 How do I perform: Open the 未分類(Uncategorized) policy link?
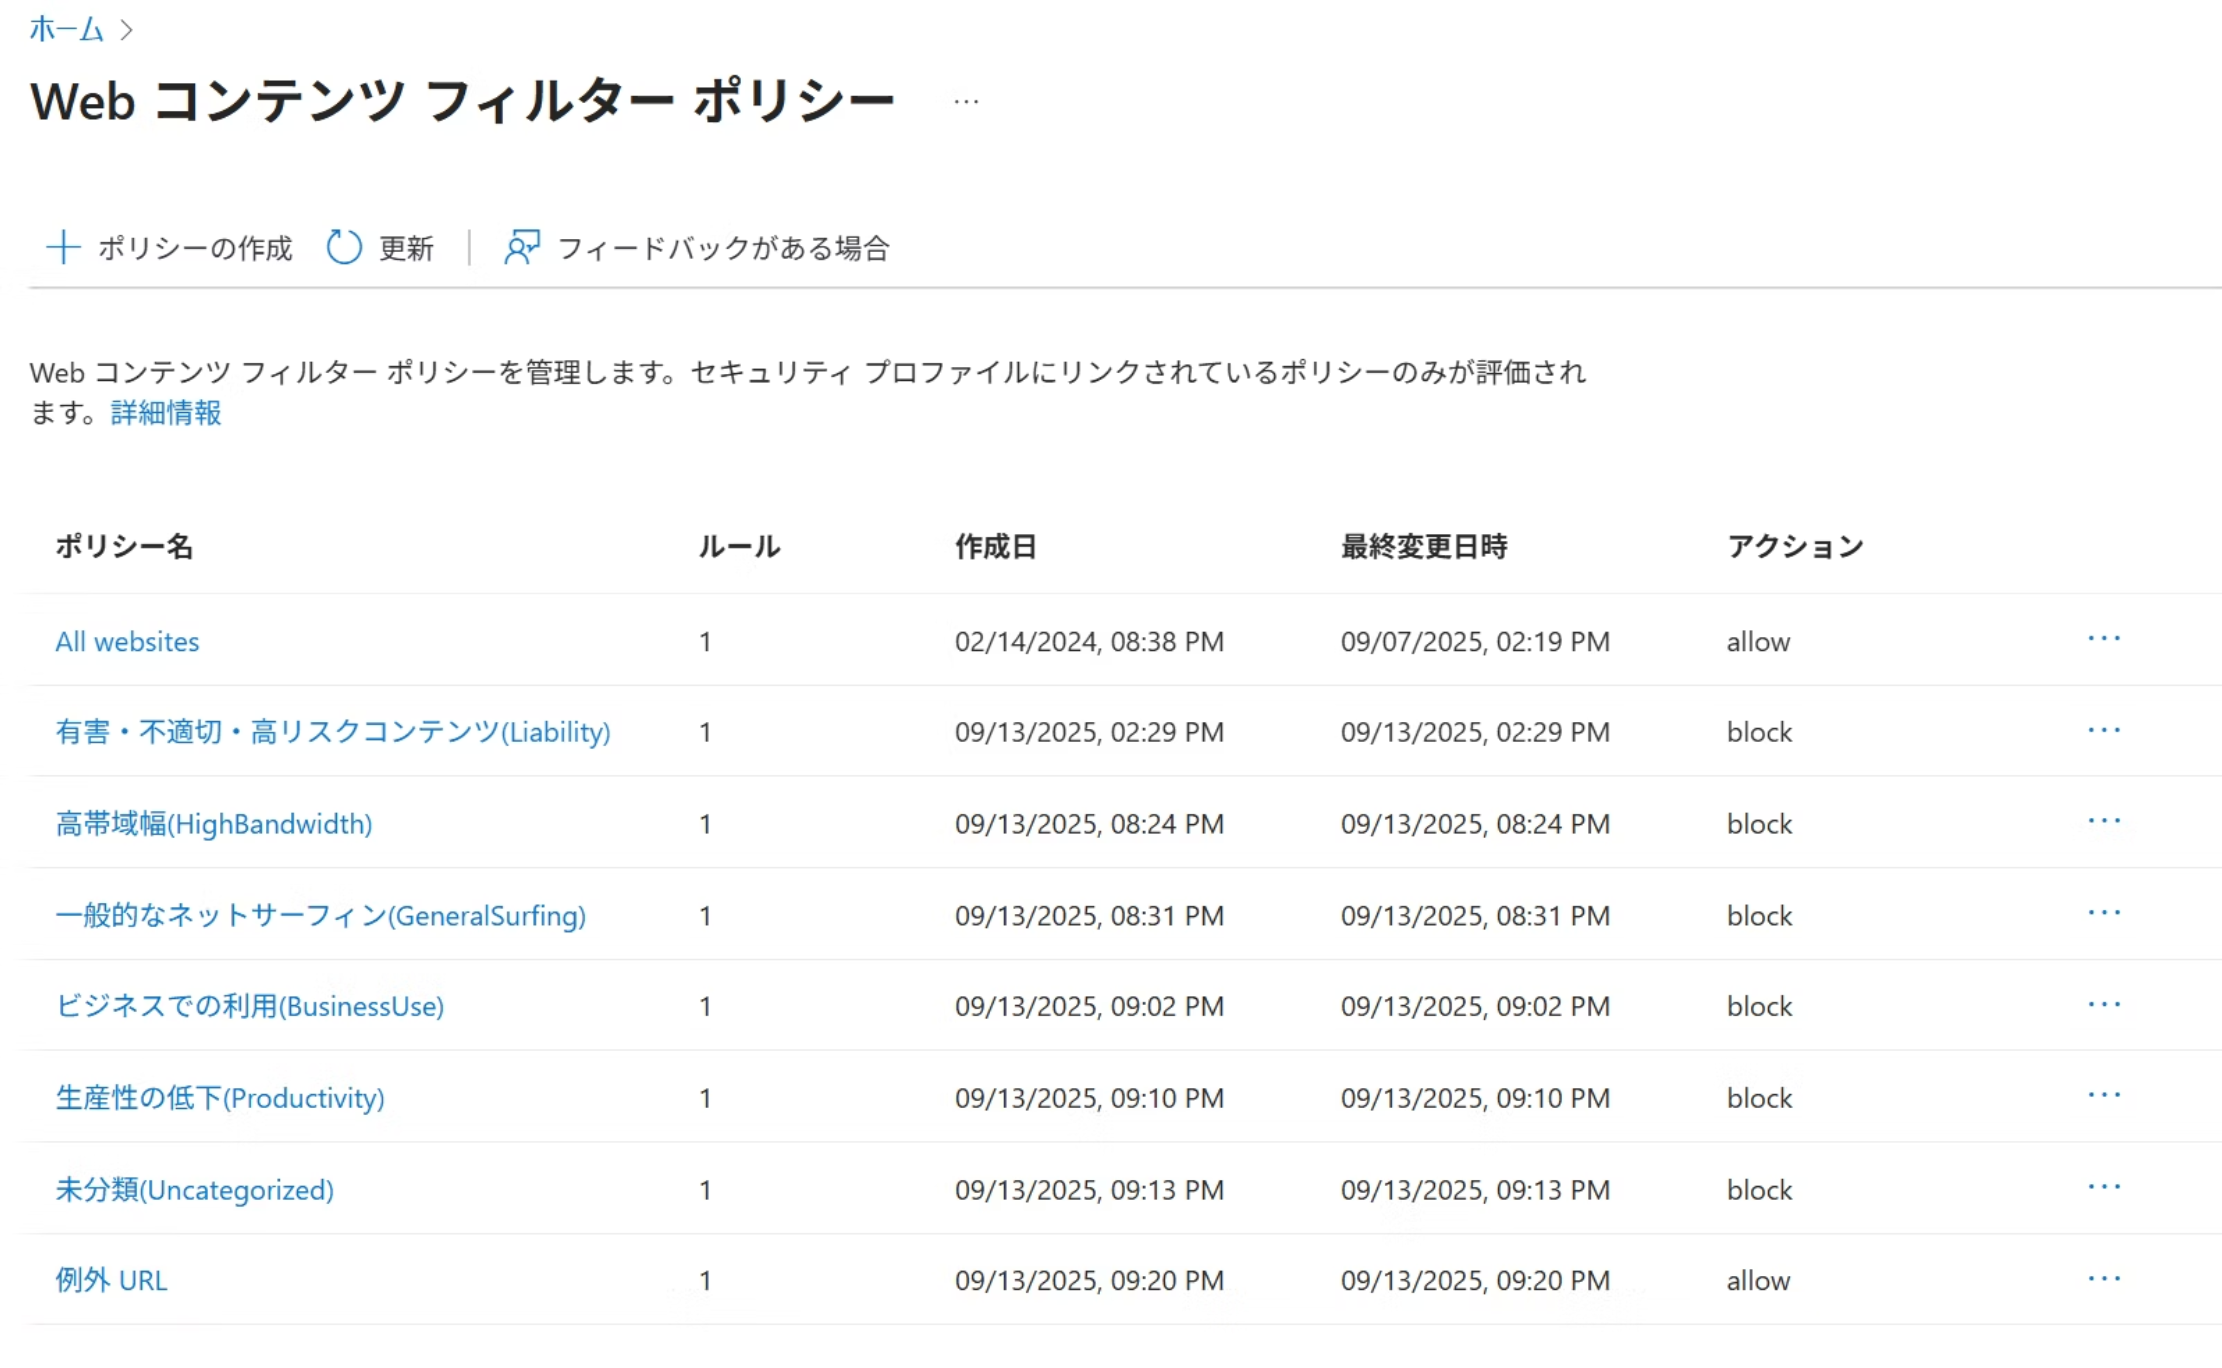[194, 1190]
